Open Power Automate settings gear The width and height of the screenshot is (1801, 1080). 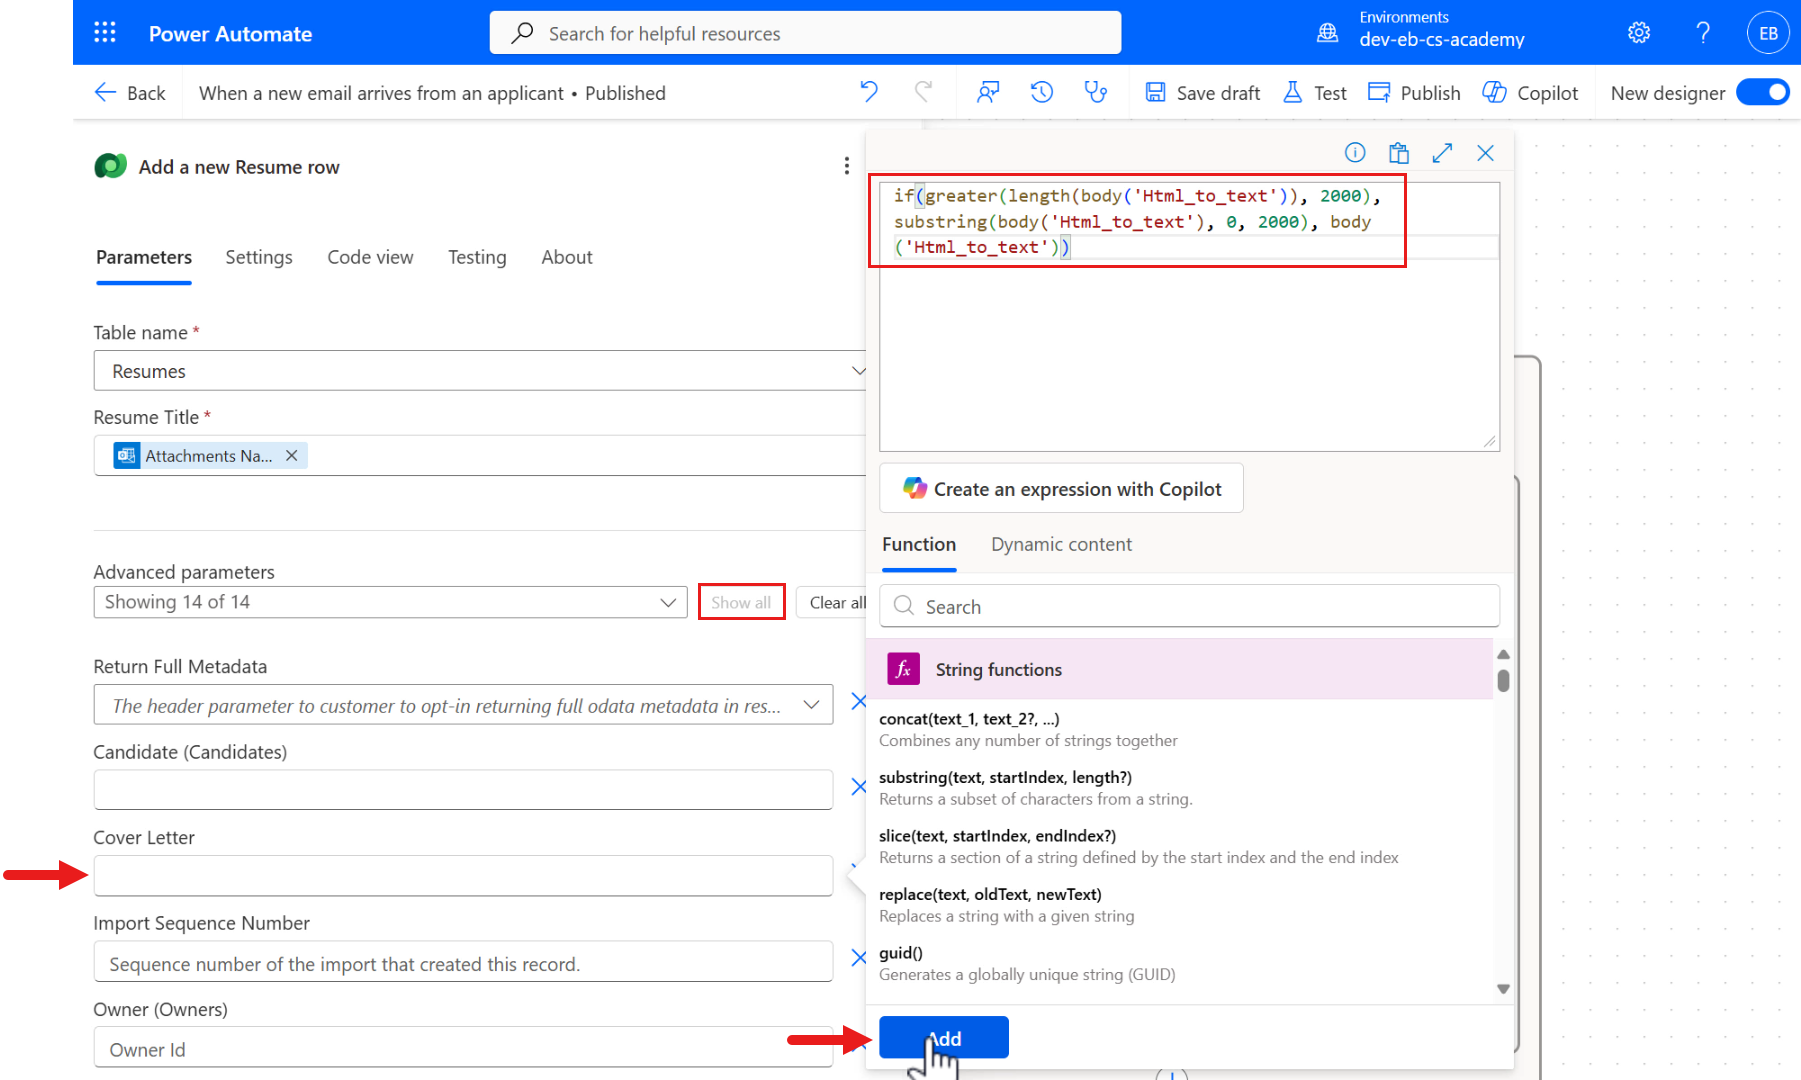1638,32
